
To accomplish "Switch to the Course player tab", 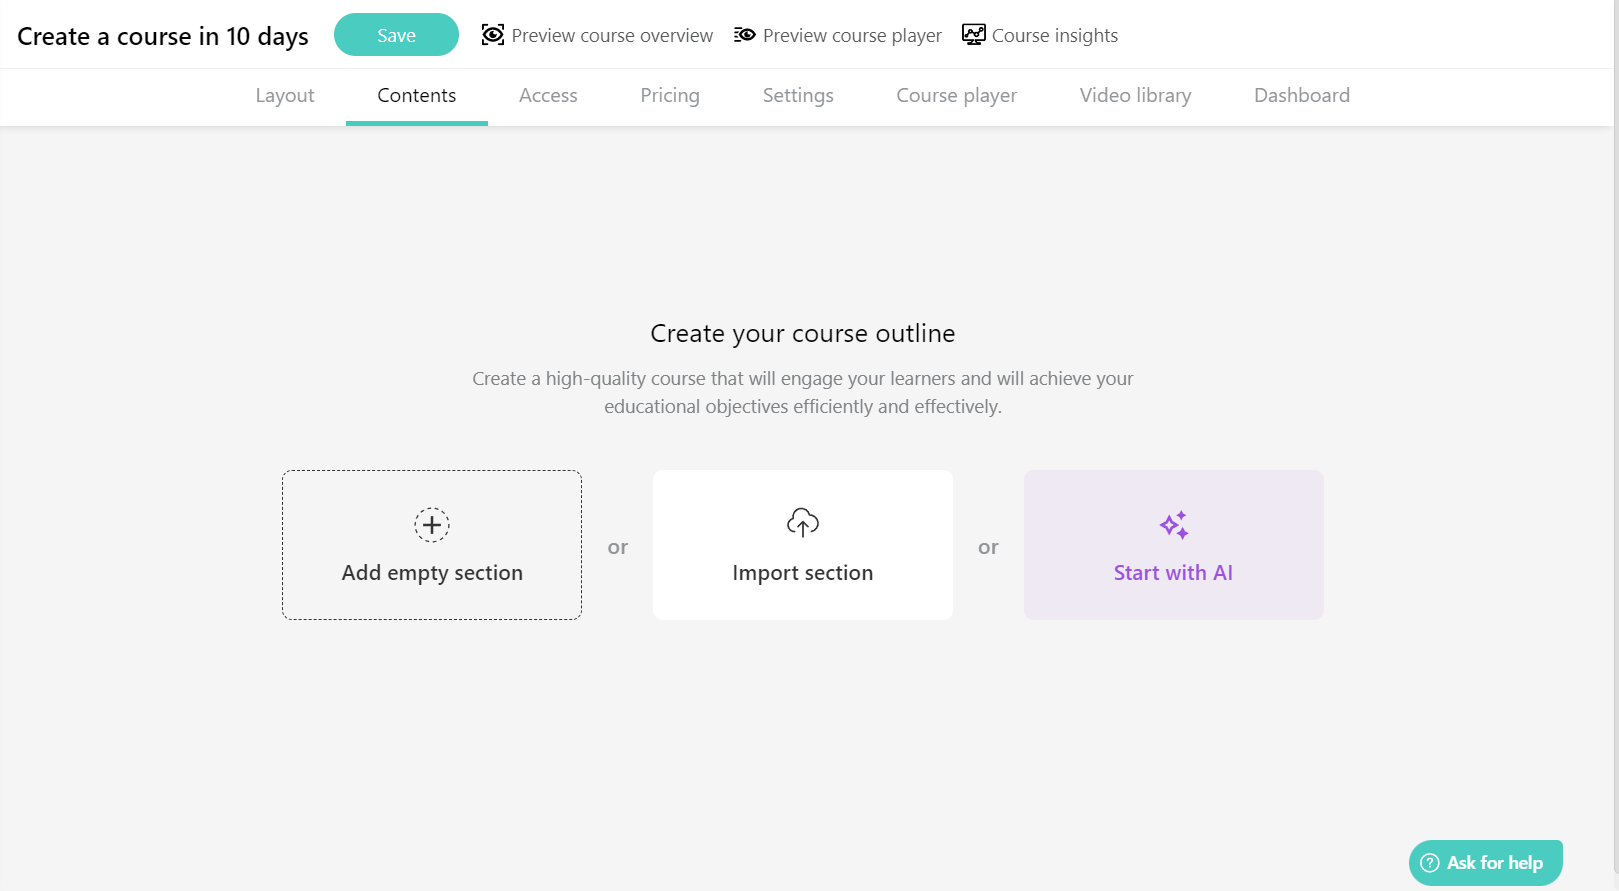I will [956, 95].
